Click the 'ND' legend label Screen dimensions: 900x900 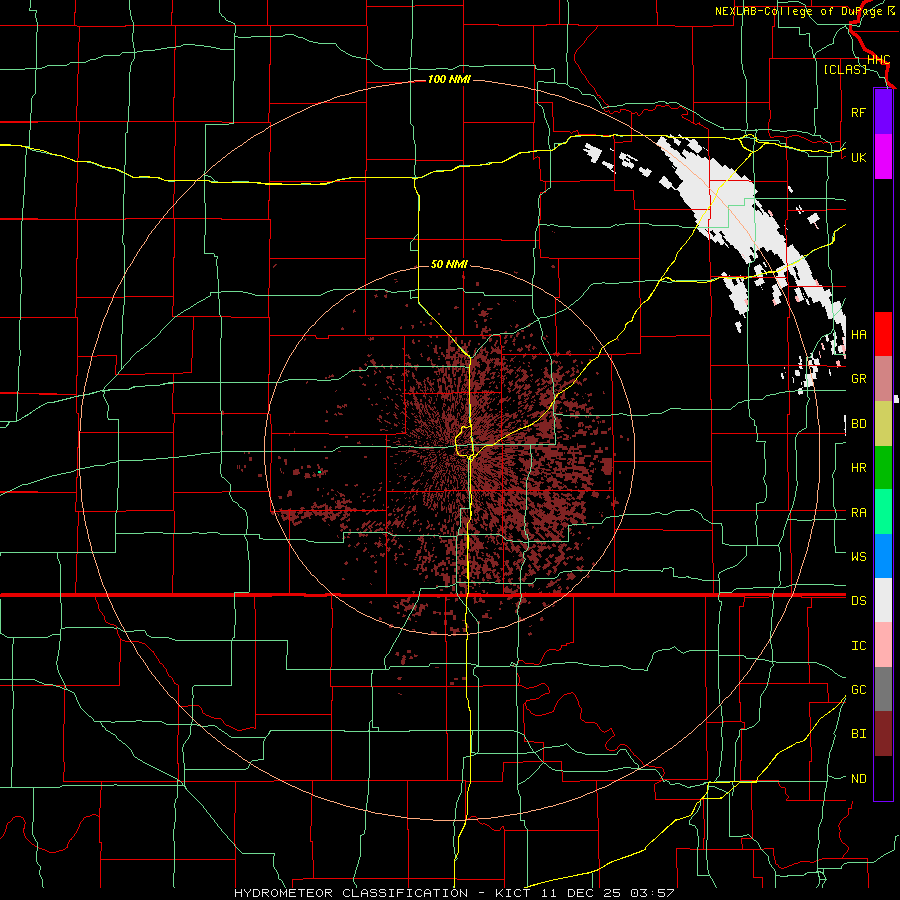pyautogui.click(x=859, y=779)
